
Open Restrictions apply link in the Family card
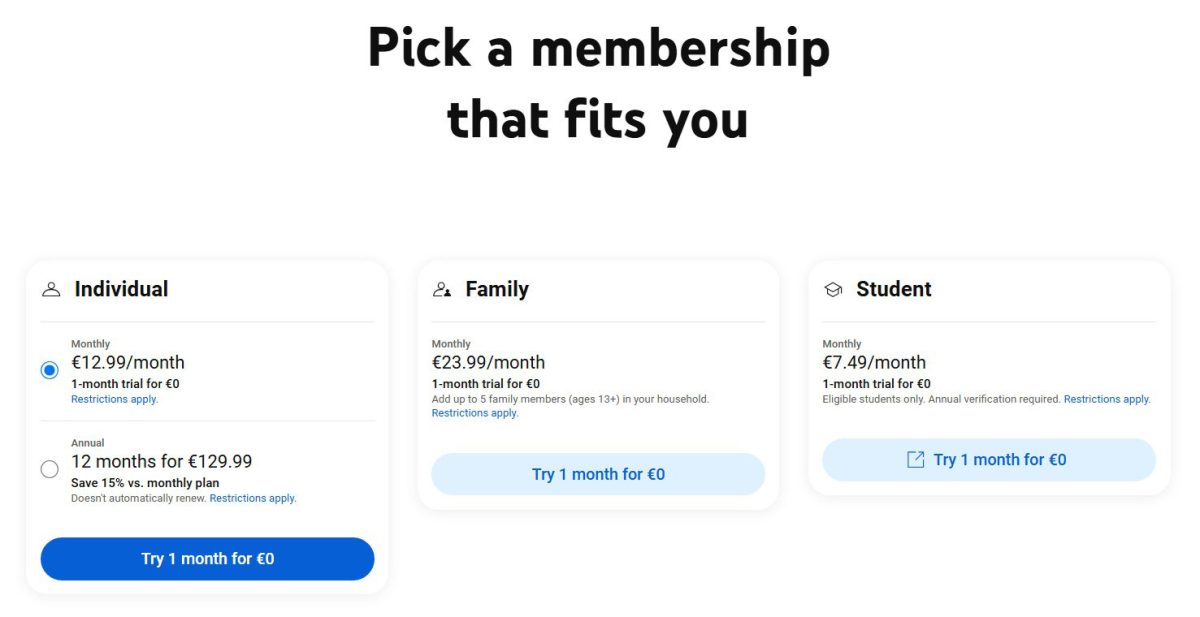coord(475,413)
